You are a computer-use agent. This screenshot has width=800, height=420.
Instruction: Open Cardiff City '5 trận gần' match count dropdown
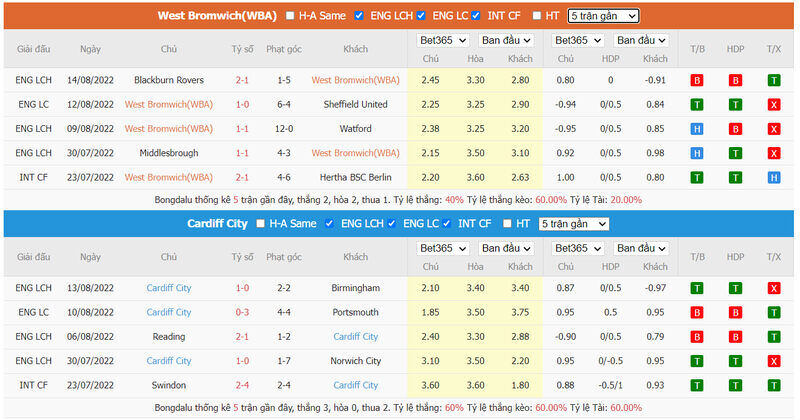click(x=573, y=224)
